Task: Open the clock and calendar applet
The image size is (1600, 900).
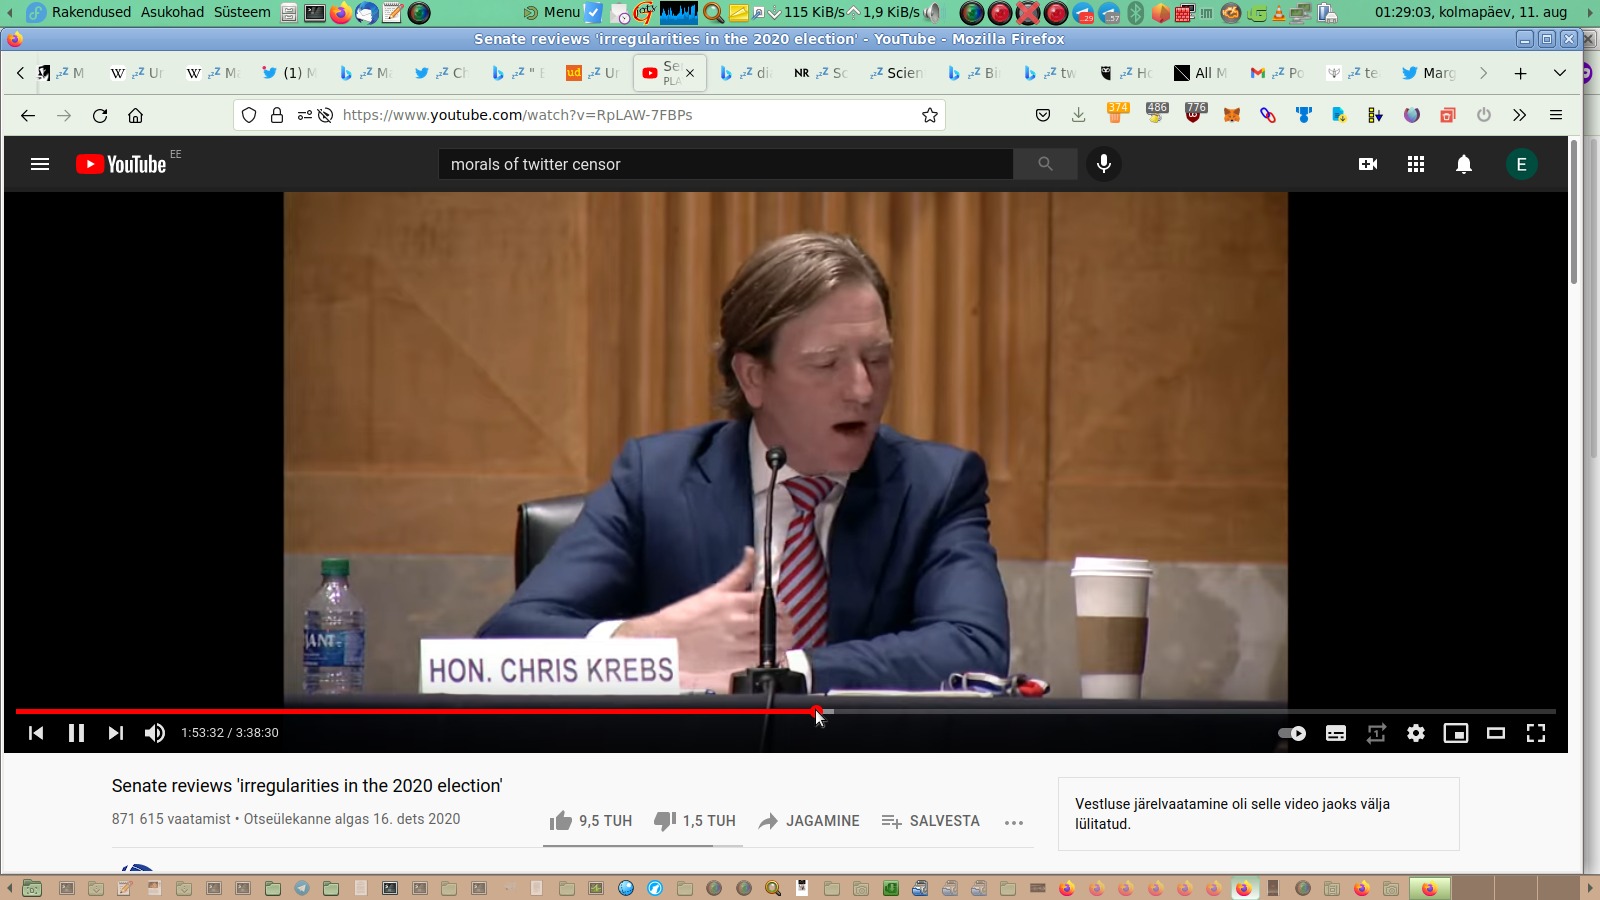Action: click(x=1470, y=12)
